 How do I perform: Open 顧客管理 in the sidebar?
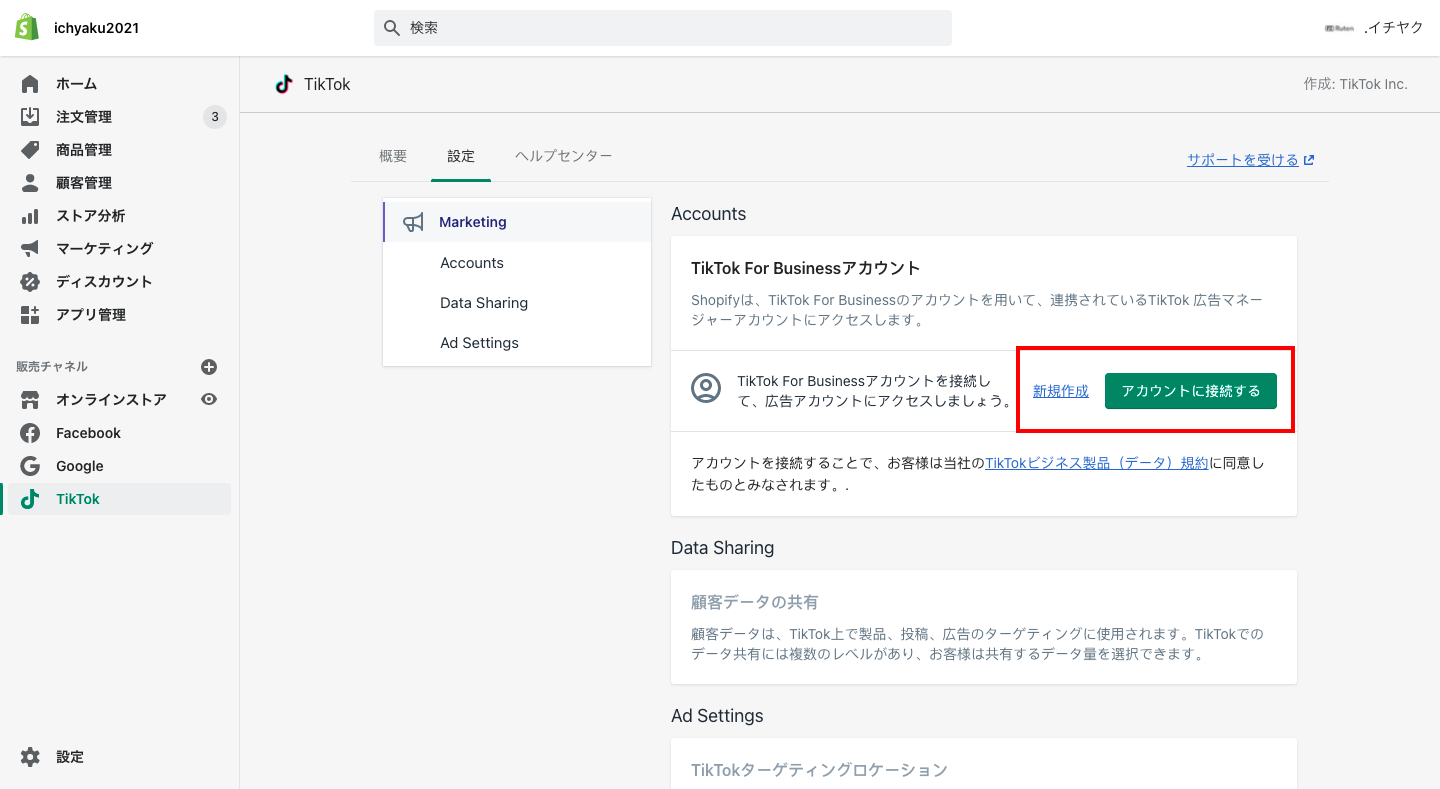tap(84, 183)
